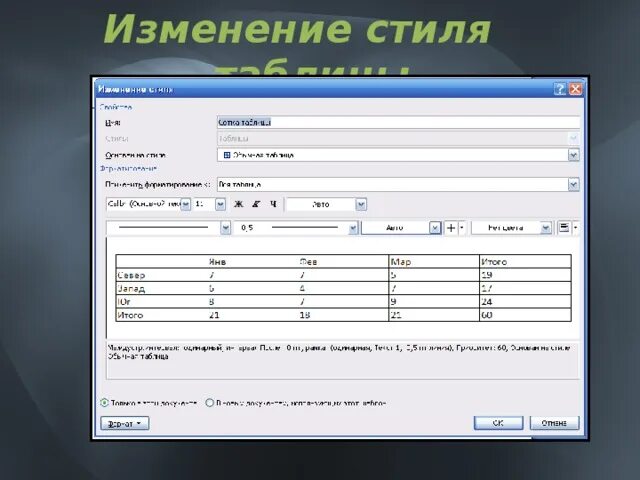Open the border color 'Авто' dropdown

pos(435,228)
